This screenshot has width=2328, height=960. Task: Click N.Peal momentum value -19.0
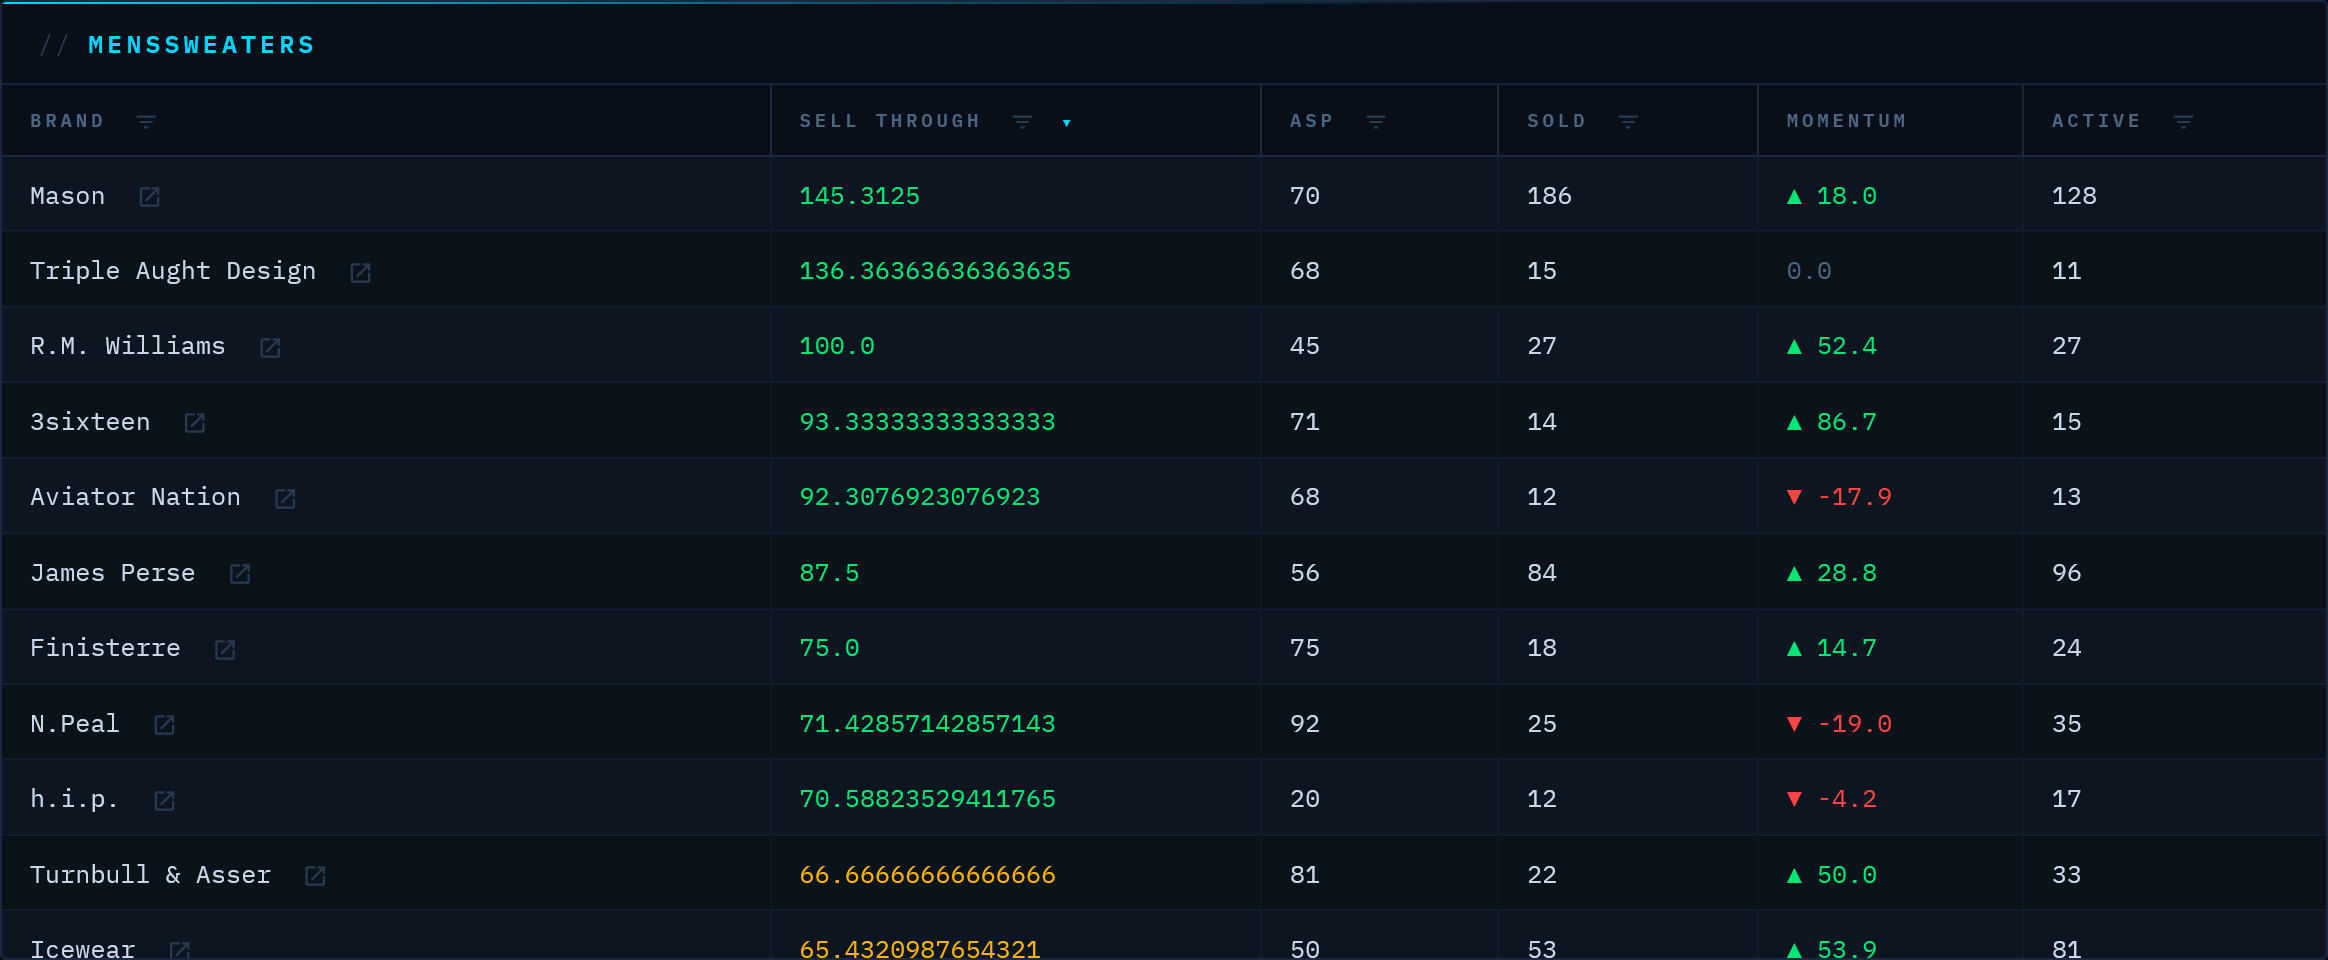(1839, 724)
